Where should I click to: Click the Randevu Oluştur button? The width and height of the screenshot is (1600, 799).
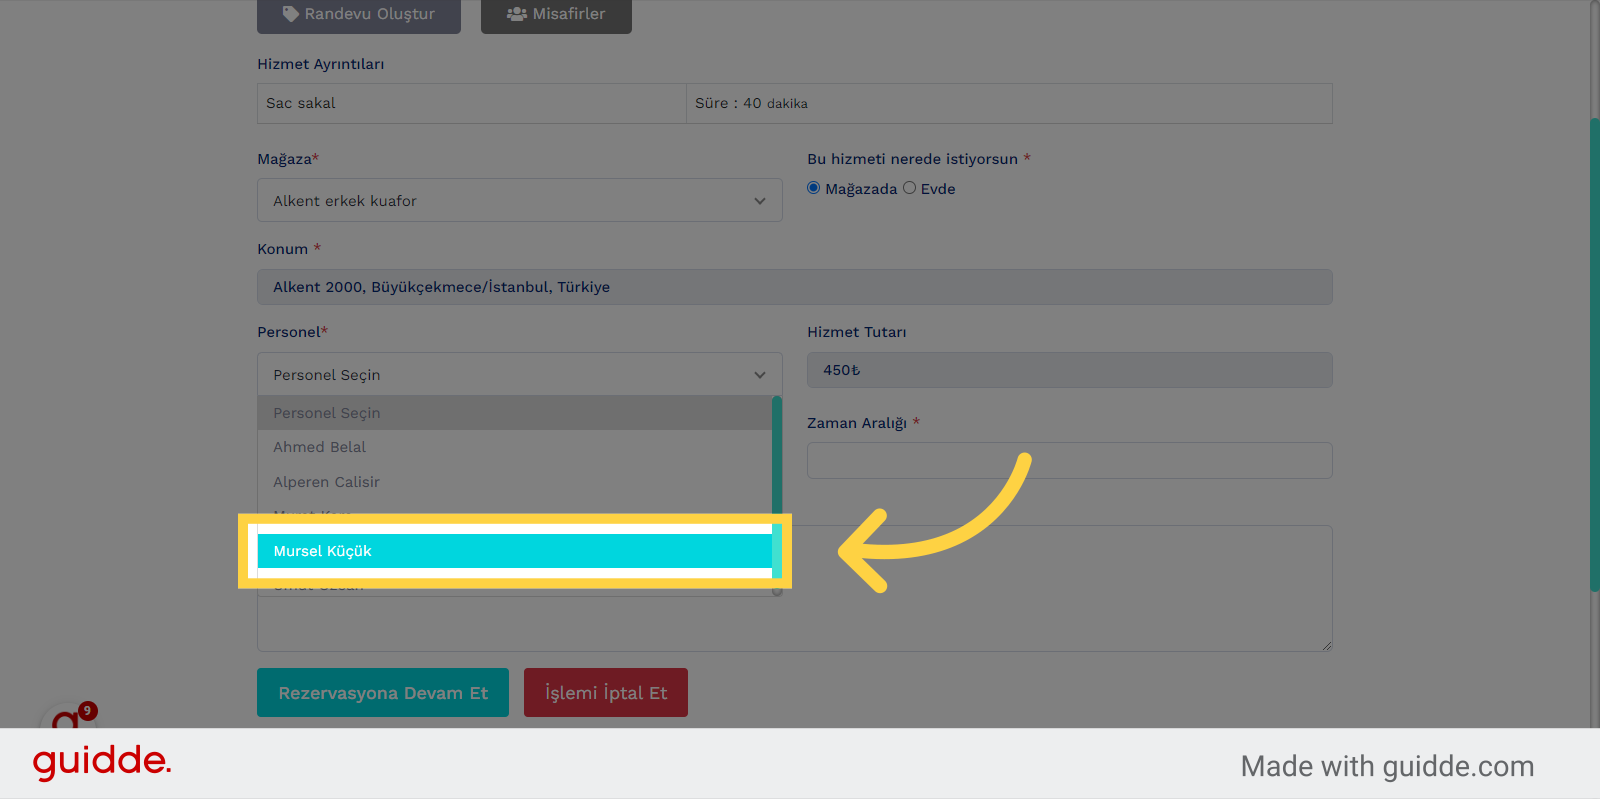coord(358,15)
